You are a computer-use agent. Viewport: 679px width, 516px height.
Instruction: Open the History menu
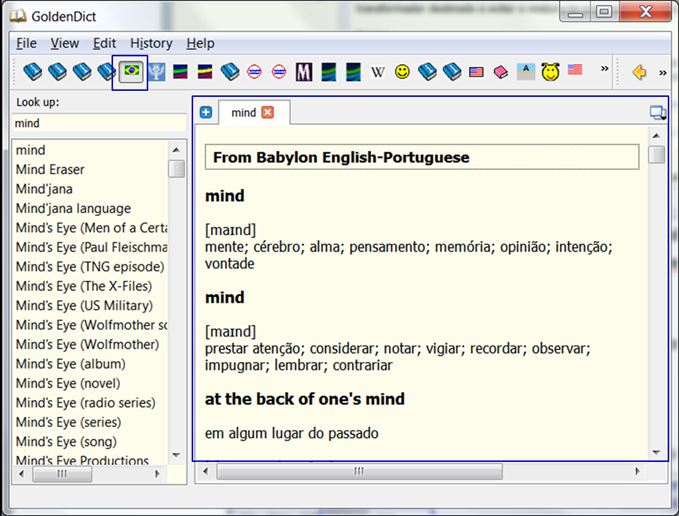coord(151,43)
